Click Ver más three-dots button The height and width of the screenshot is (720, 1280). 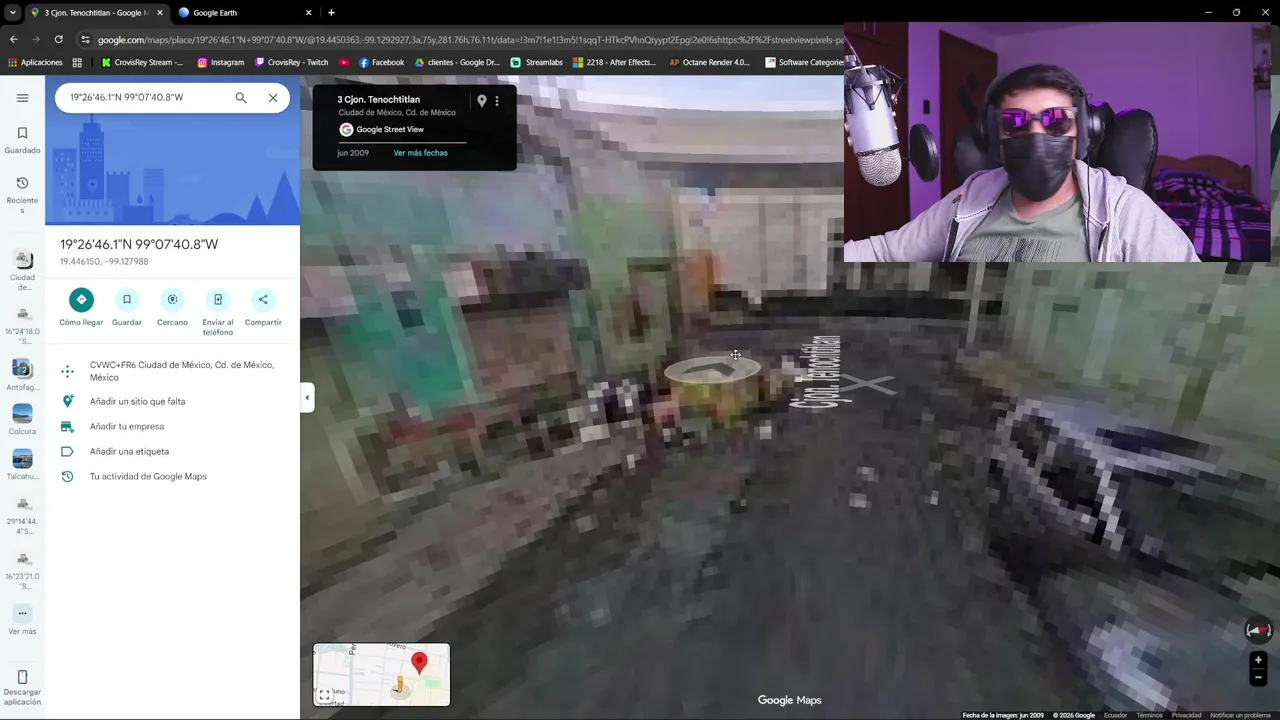22,620
